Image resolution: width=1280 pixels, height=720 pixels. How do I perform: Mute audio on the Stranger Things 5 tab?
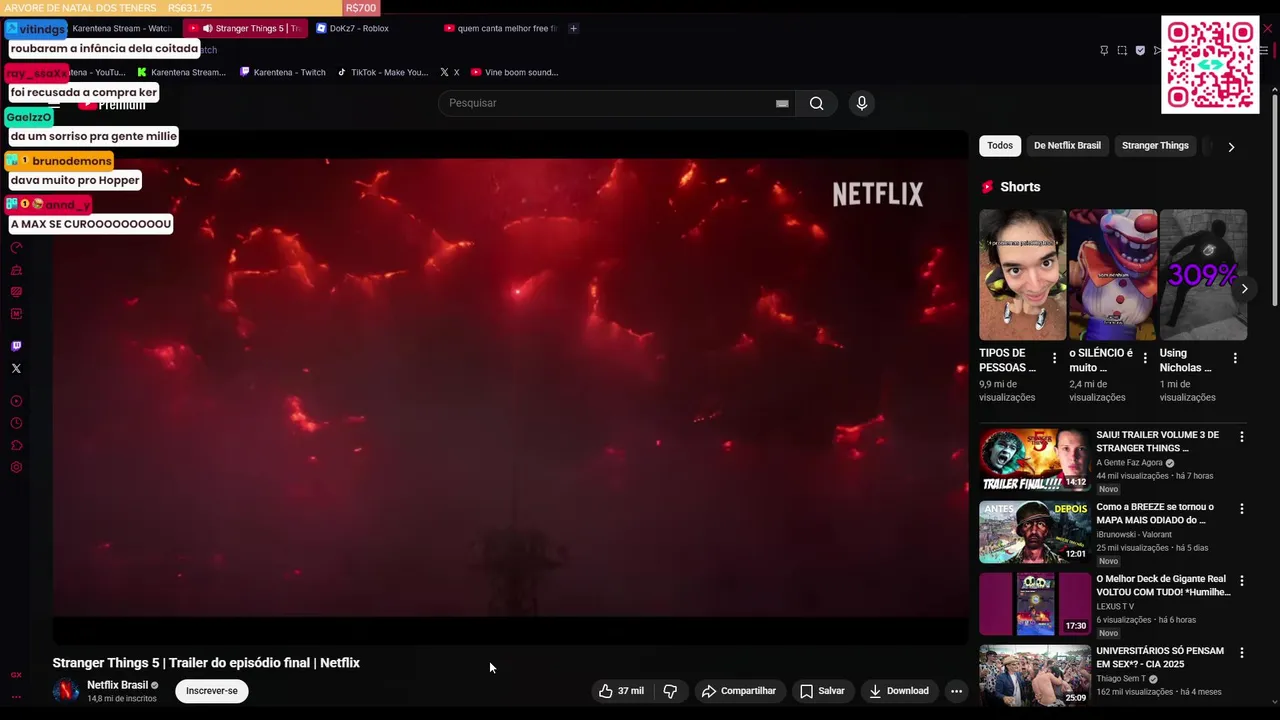pos(208,28)
